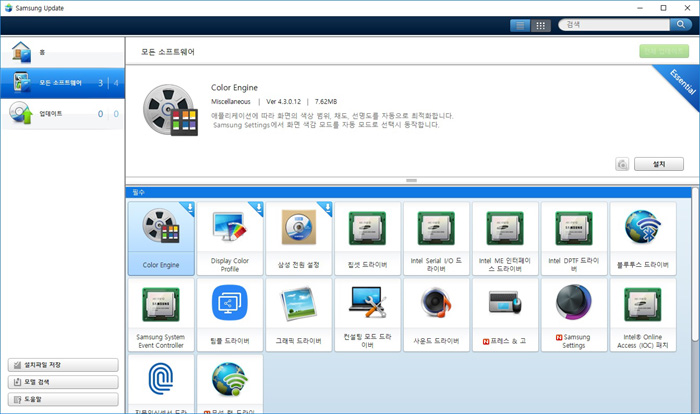The image size is (700, 414).
Task: Select the Samsung Settings tile
Action: pos(574,315)
